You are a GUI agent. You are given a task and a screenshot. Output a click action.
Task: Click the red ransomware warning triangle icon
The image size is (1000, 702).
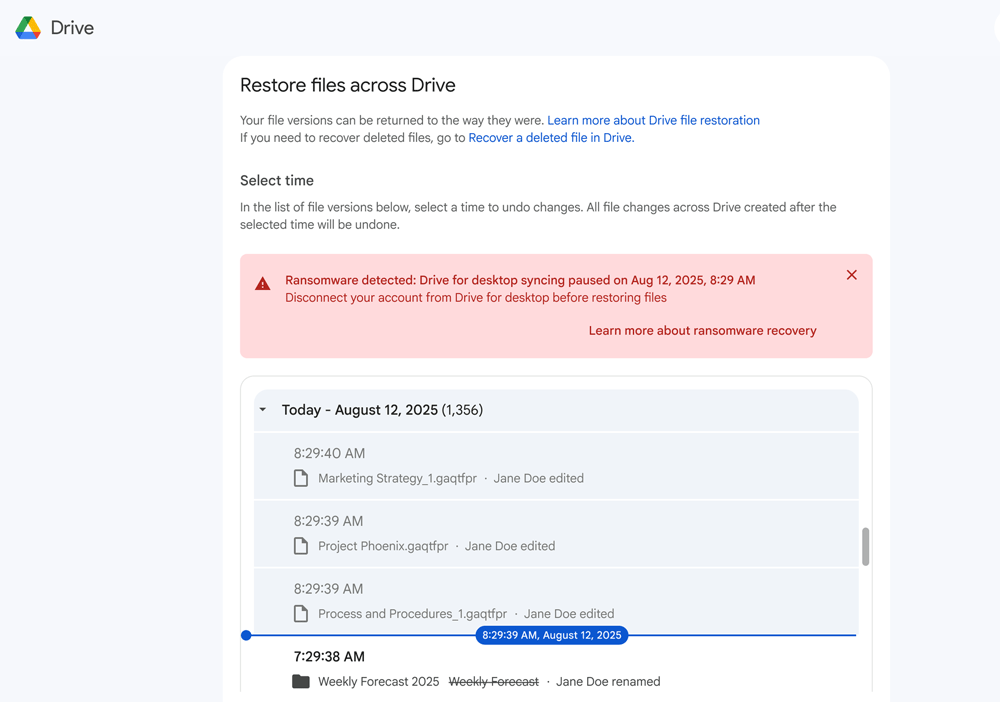point(263,284)
